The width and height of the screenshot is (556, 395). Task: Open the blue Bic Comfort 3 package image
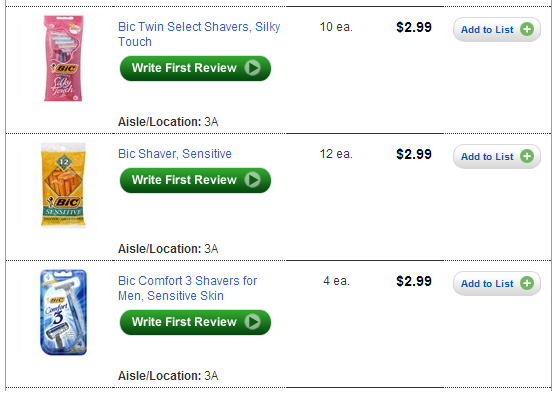[63, 312]
